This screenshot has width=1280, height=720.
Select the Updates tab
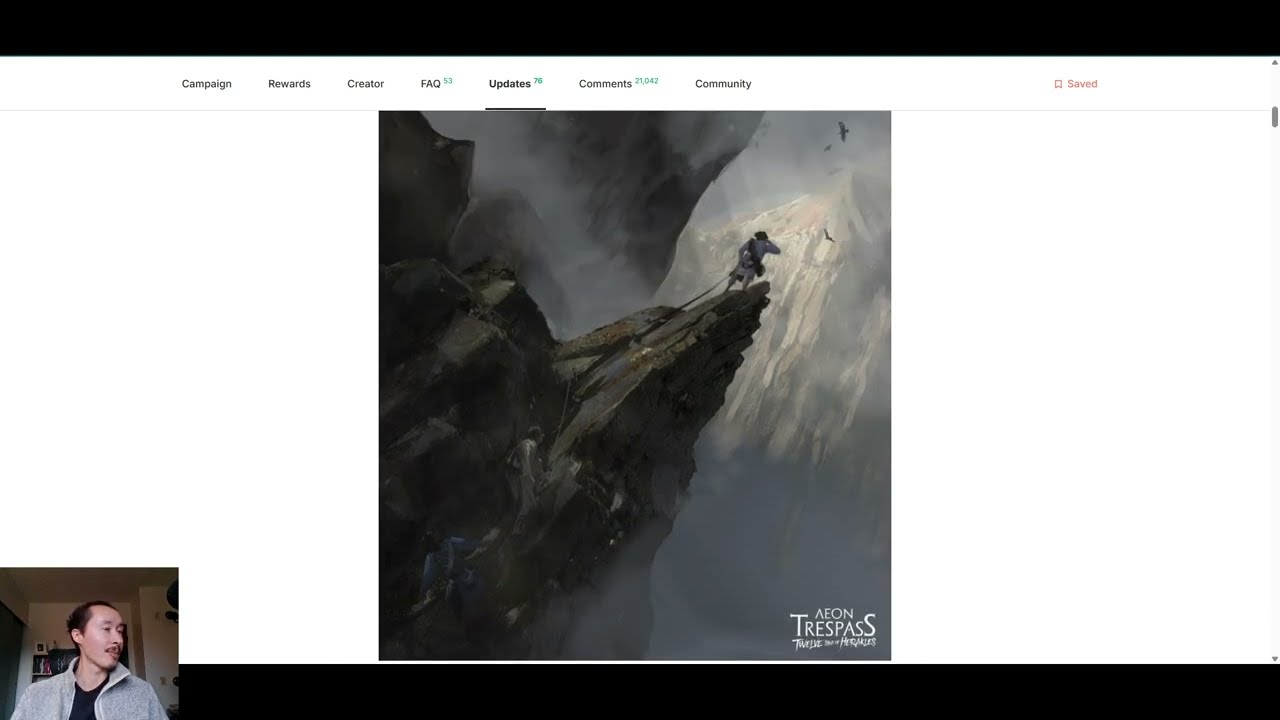click(x=515, y=84)
